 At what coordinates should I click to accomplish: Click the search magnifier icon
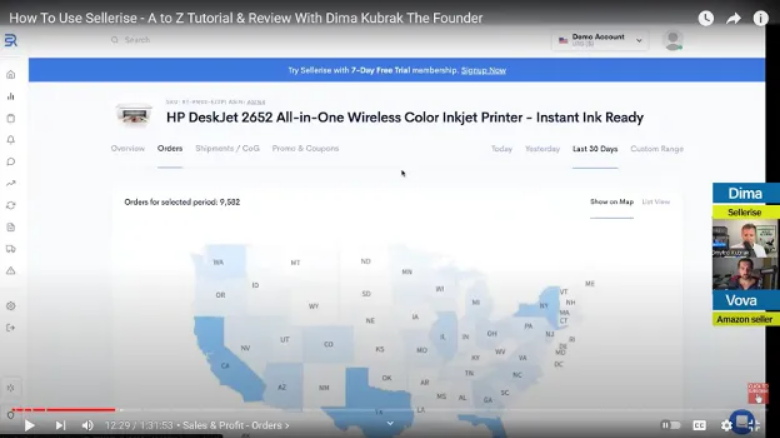[x=115, y=40]
